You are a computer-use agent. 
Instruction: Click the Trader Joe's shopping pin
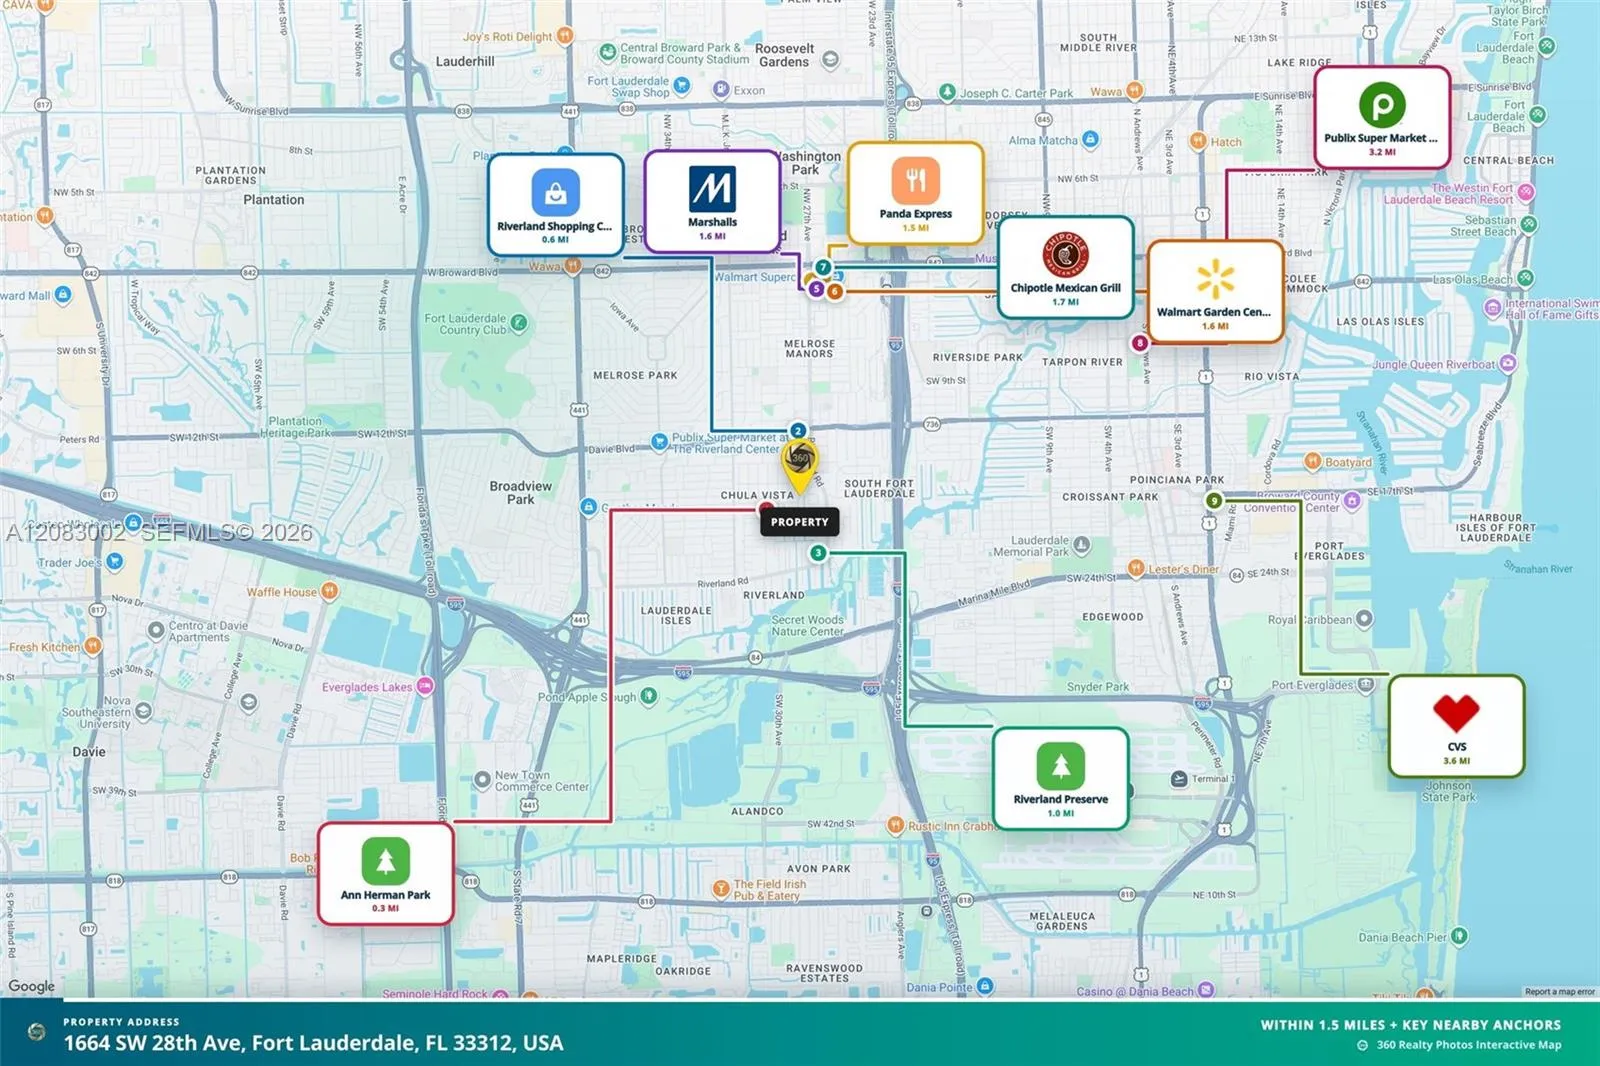(115, 561)
